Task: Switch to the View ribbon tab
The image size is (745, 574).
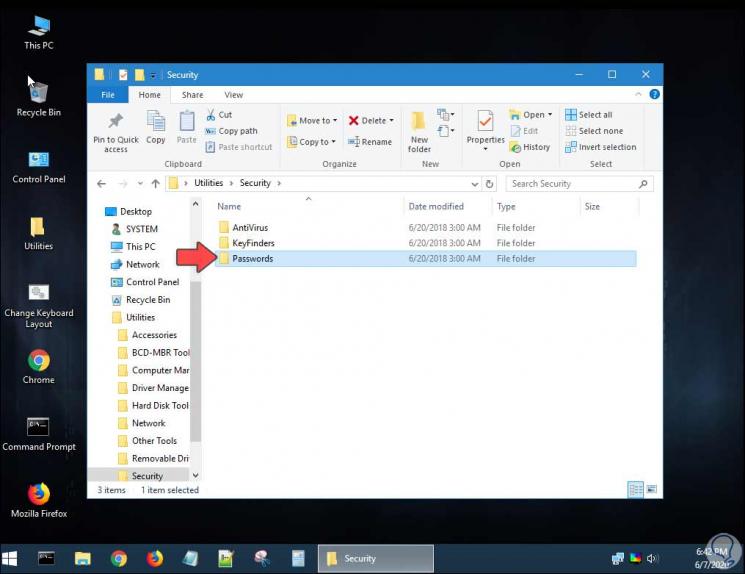Action: (x=233, y=95)
